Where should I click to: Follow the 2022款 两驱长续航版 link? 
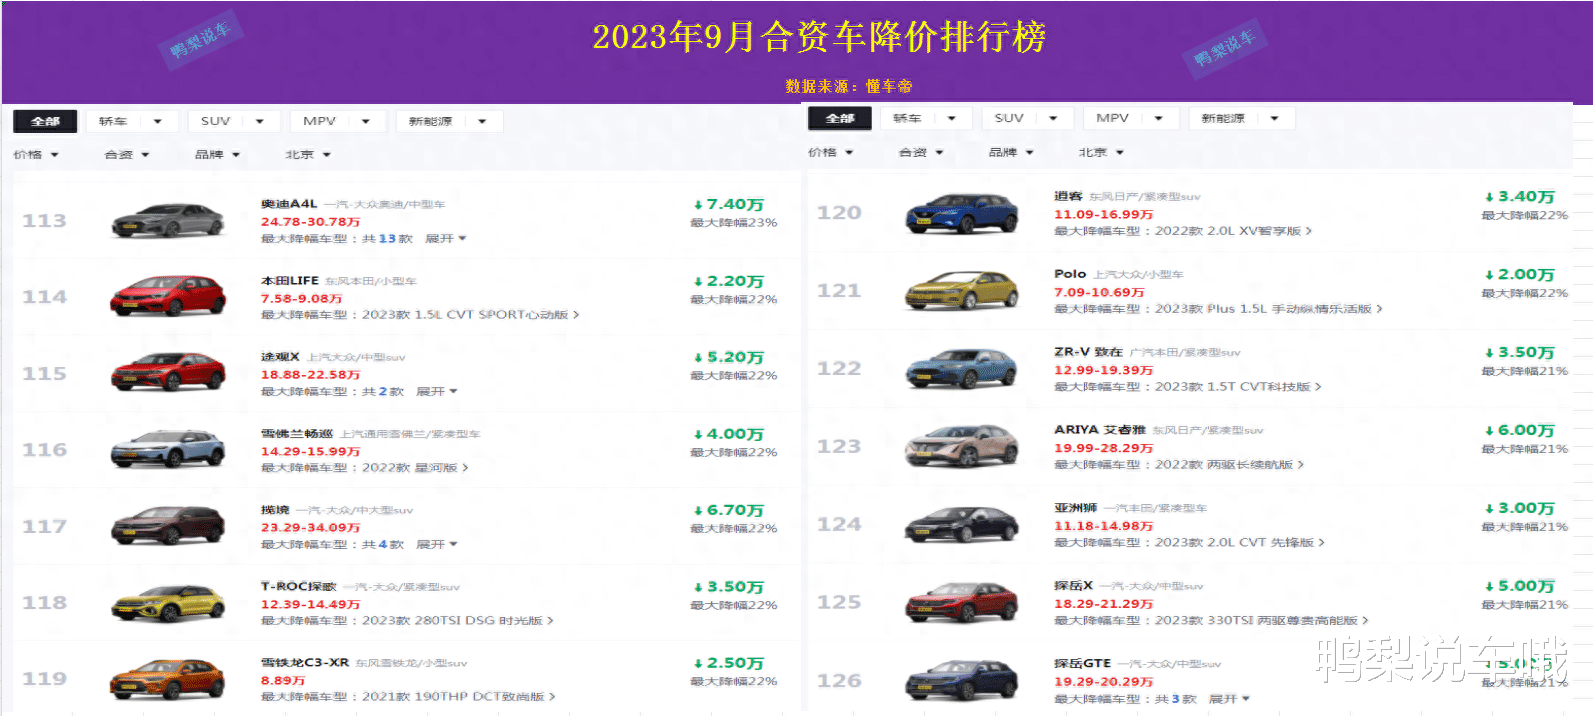coord(1229,465)
